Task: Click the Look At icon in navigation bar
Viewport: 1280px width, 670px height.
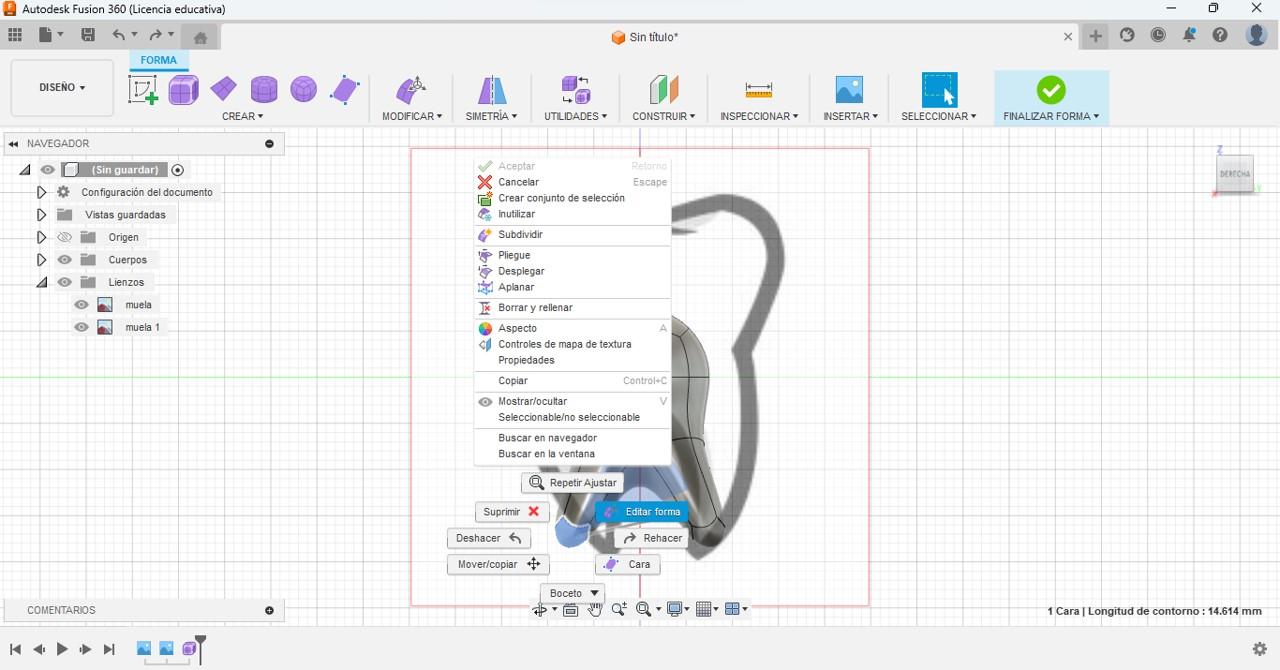Action: pyautogui.click(x=570, y=609)
